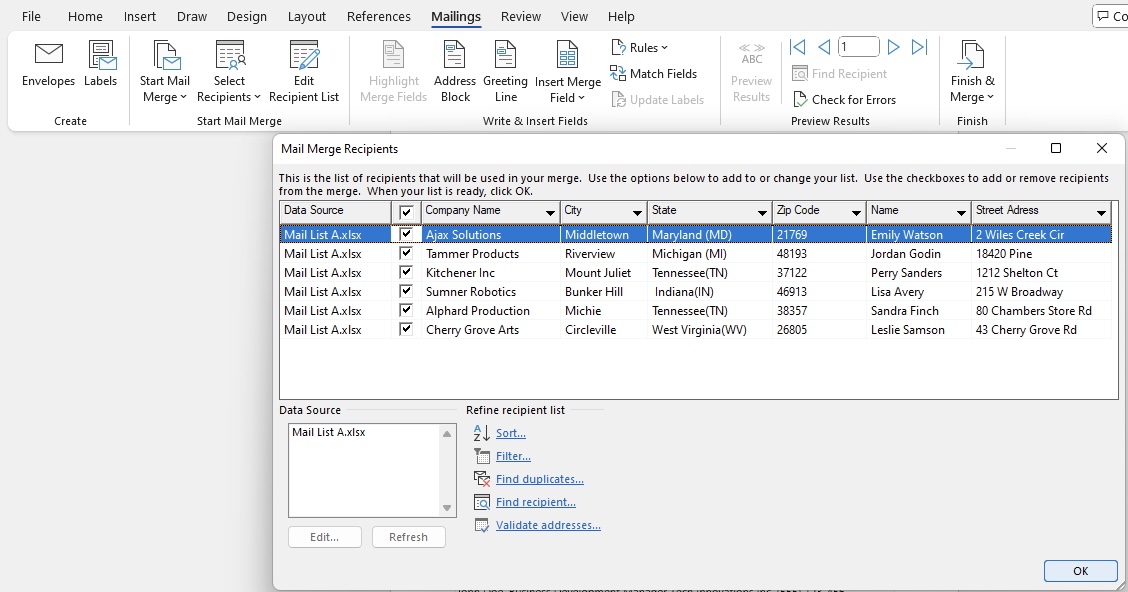
Task: Open the Envelopes tool
Action: [48, 65]
